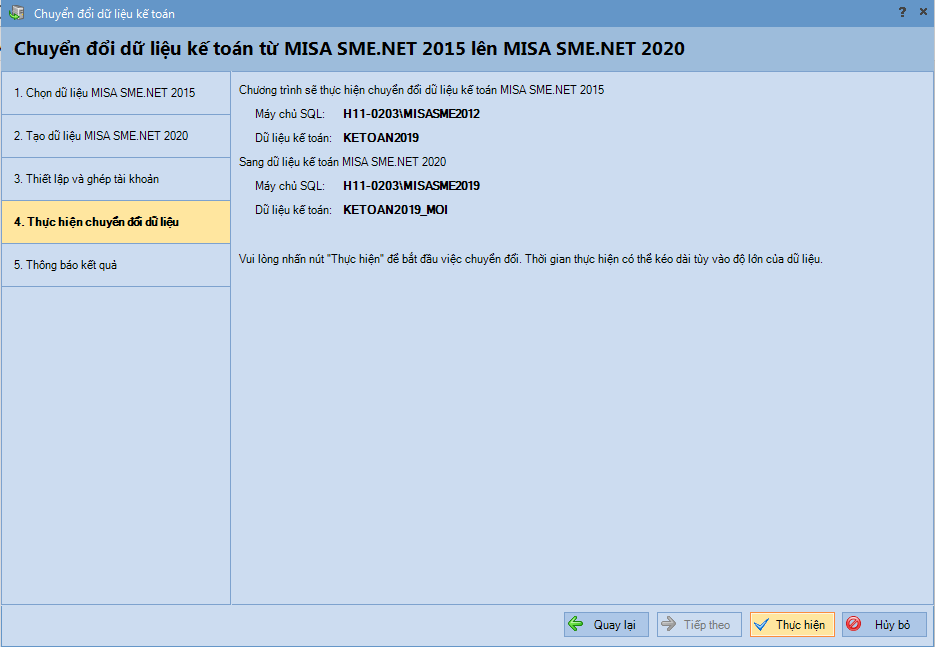Viewport: 935px width, 647px height.
Task: Go back with Quay lại button
Action: click(606, 624)
